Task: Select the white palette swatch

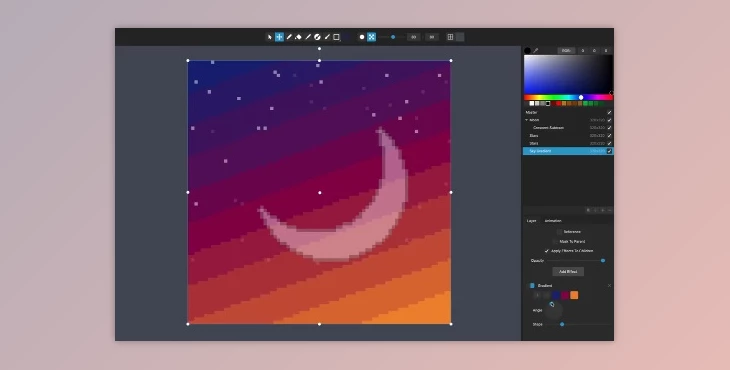Action: coord(532,103)
